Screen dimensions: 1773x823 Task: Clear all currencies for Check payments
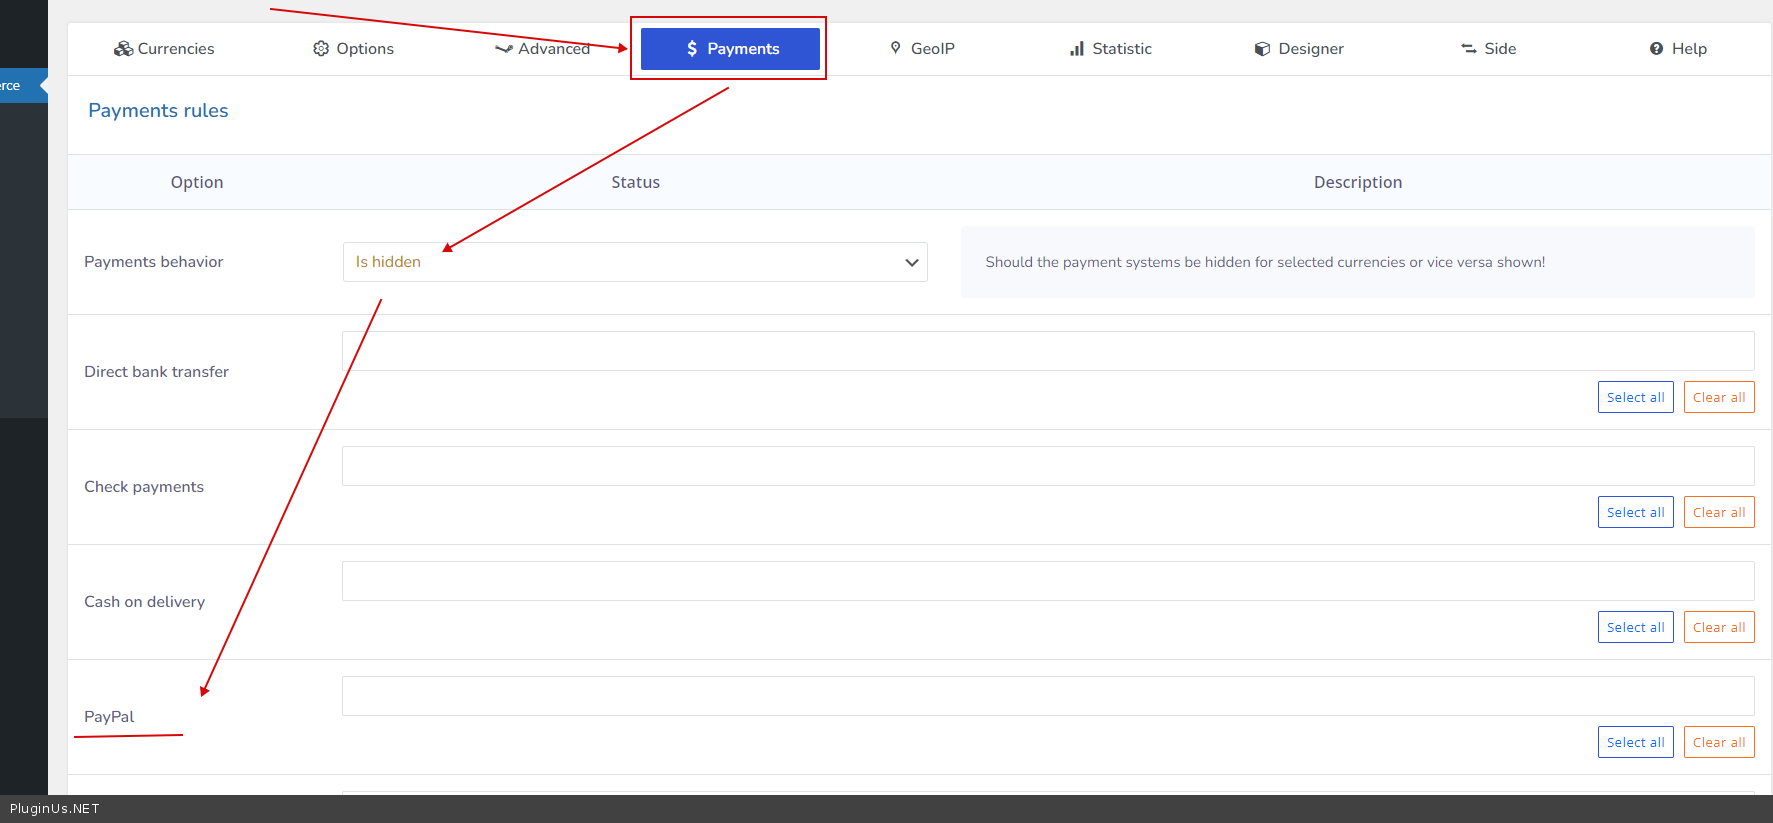click(1718, 512)
